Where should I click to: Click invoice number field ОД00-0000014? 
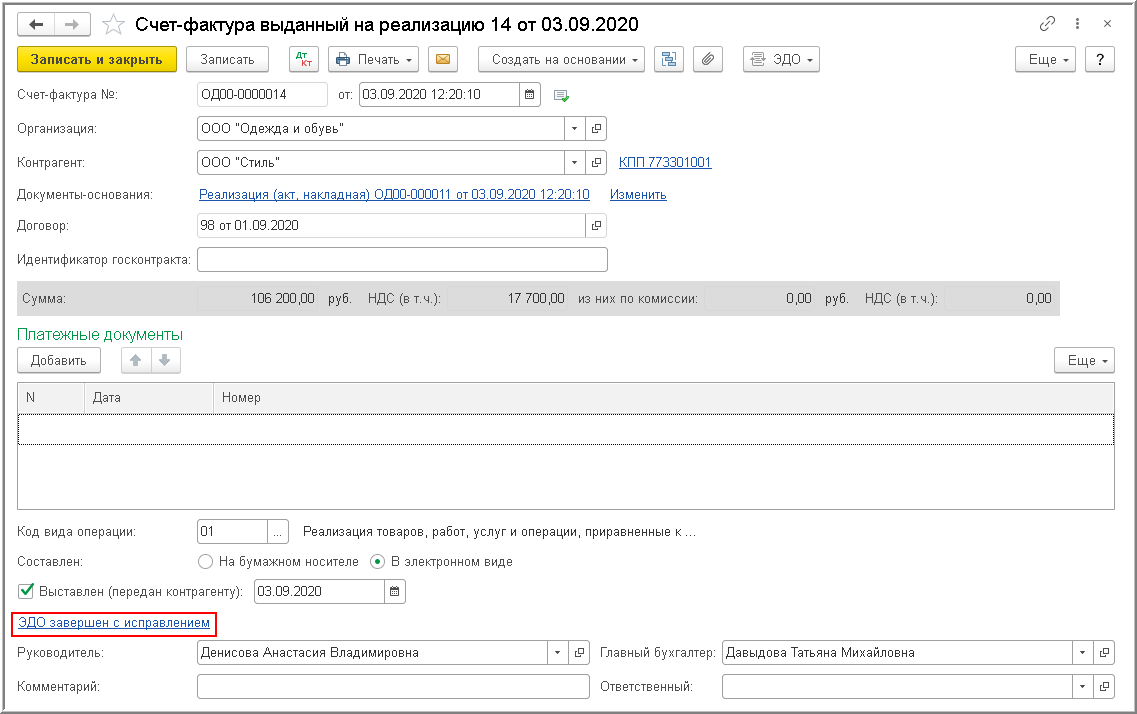(262, 94)
